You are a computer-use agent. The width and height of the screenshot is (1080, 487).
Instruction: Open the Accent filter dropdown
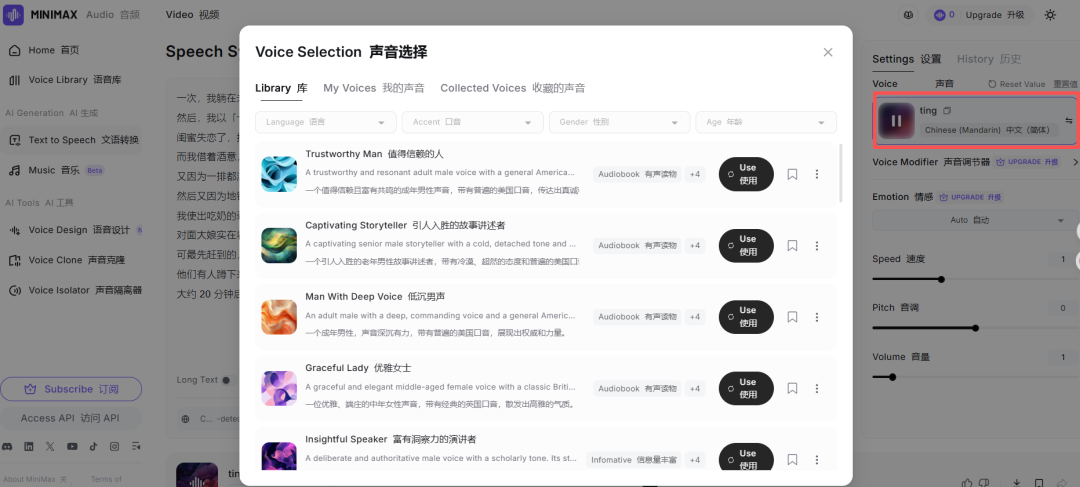point(472,122)
